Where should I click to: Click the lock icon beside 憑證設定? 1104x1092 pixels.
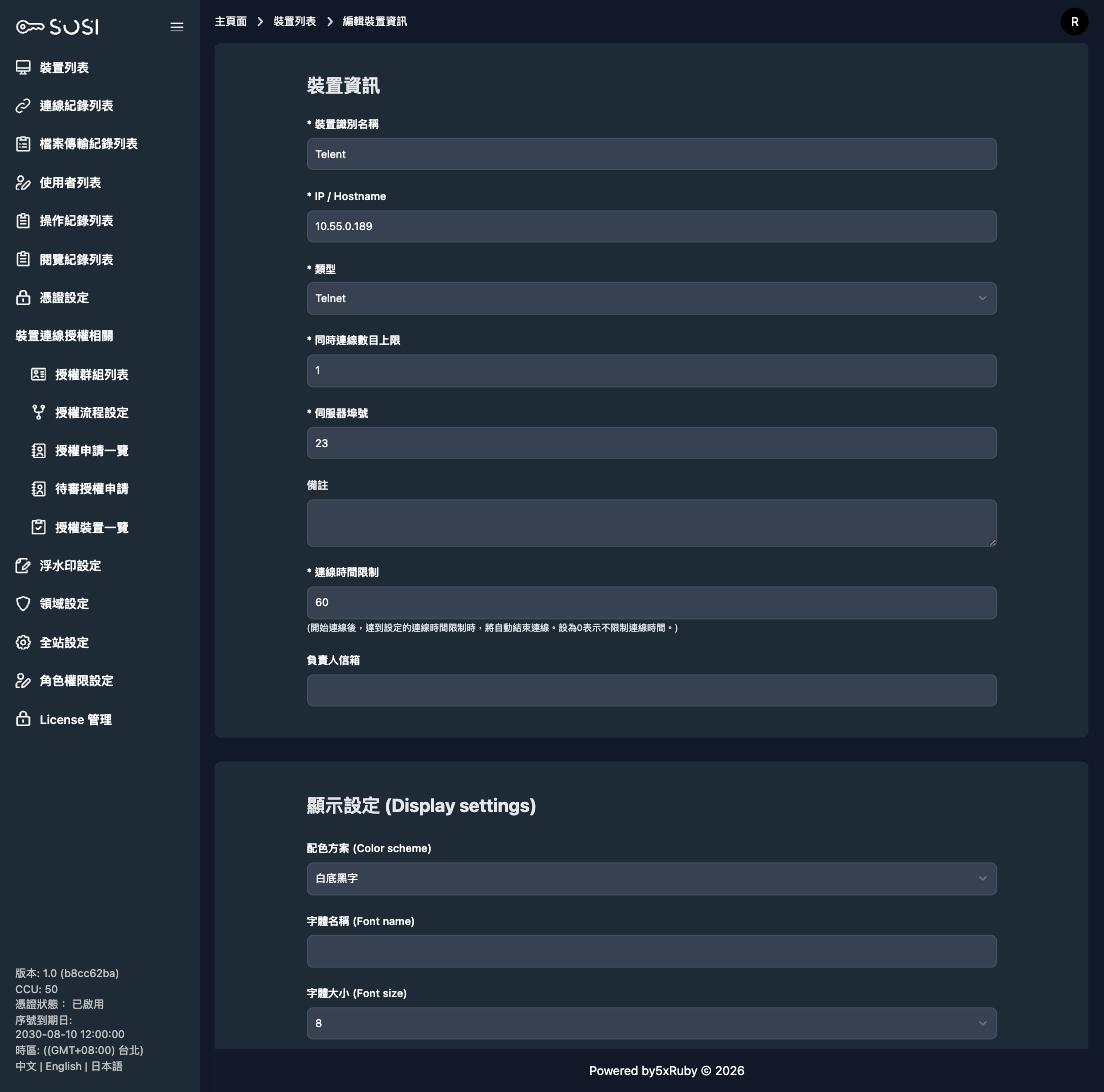(x=23, y=298)
